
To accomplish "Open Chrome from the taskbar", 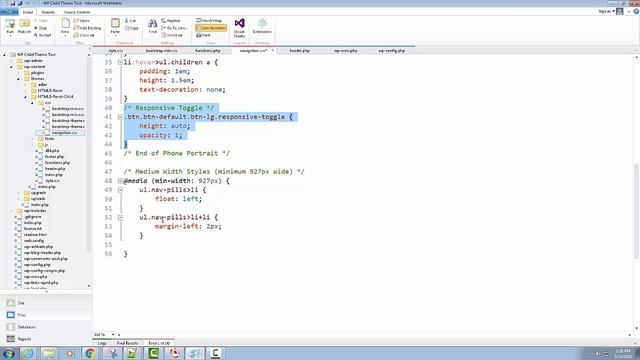I will coord(90,353).
